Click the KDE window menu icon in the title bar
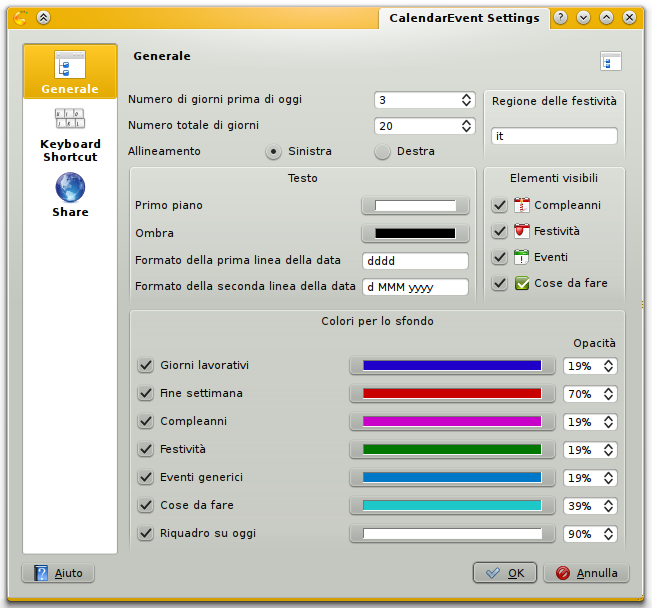 [20, 18]
